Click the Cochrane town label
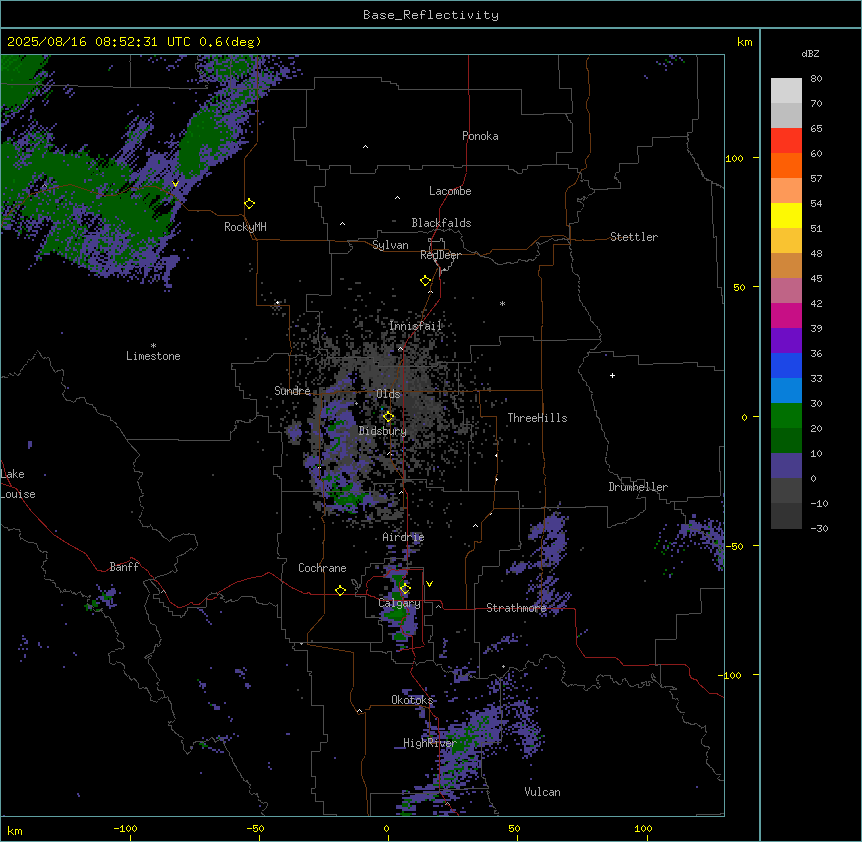This screenshot has width=862, height=842. [x=322, y=568]
